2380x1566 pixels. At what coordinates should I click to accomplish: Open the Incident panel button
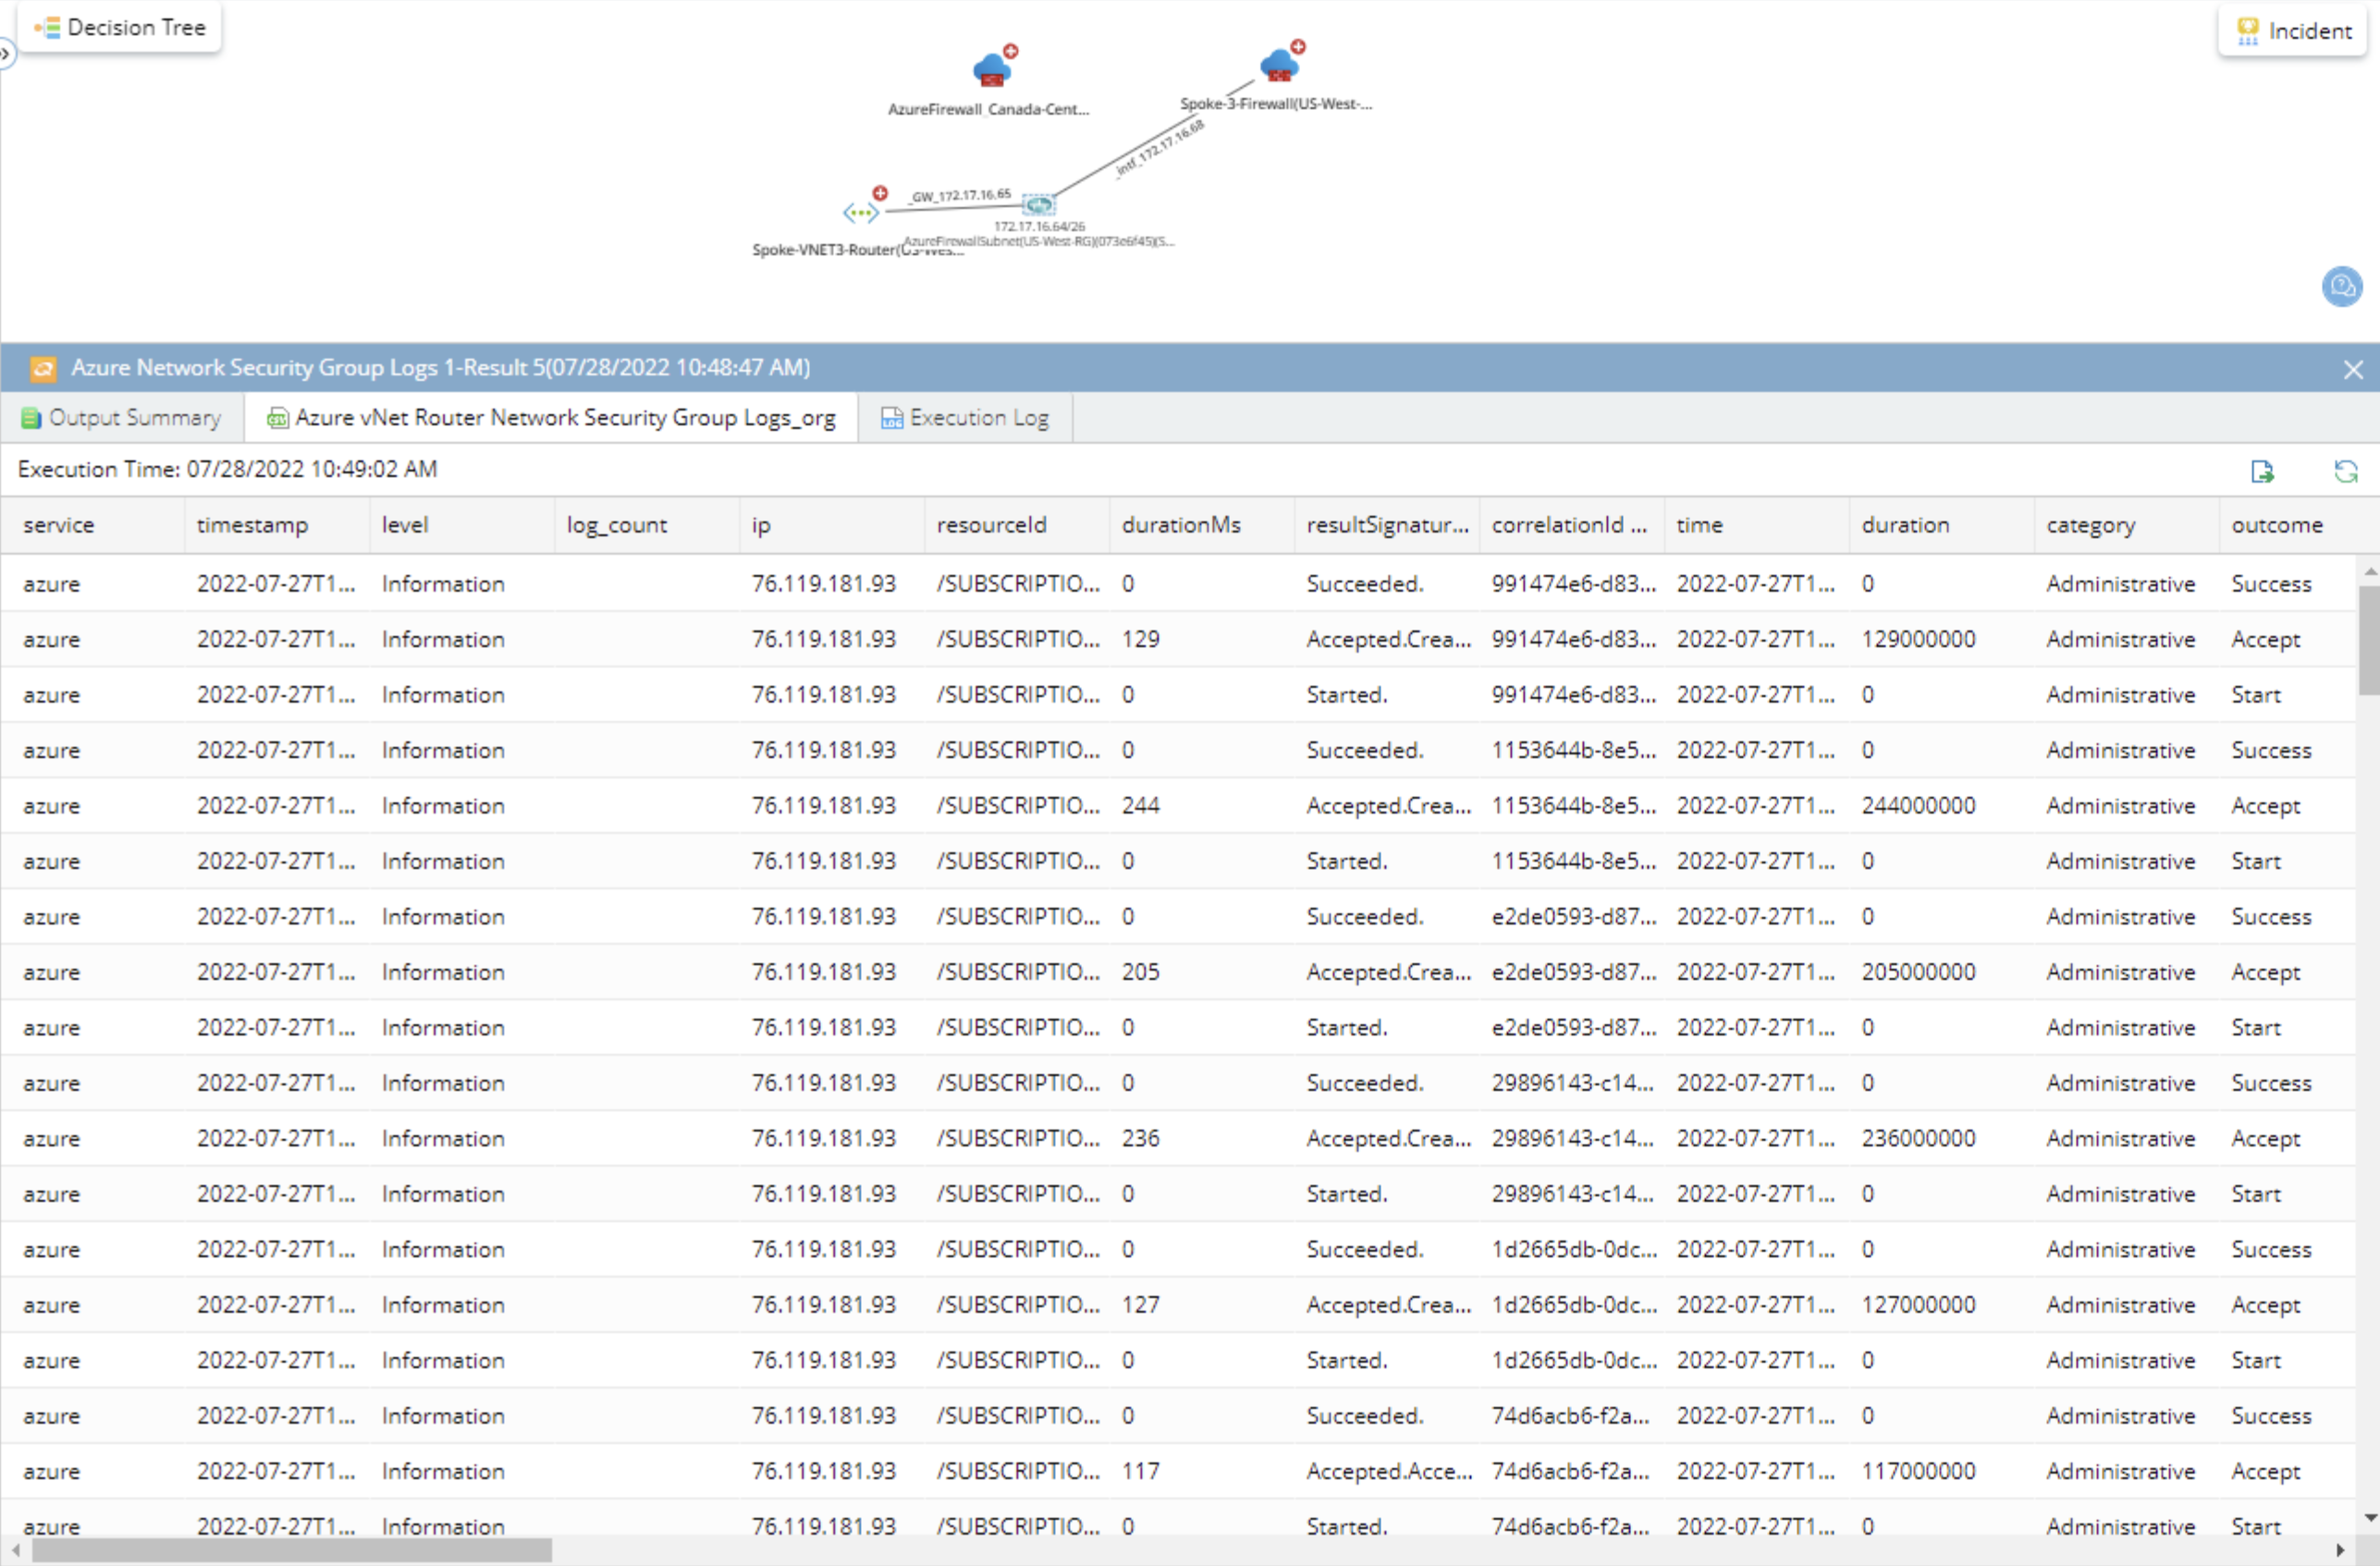(x=2294, y=31)
